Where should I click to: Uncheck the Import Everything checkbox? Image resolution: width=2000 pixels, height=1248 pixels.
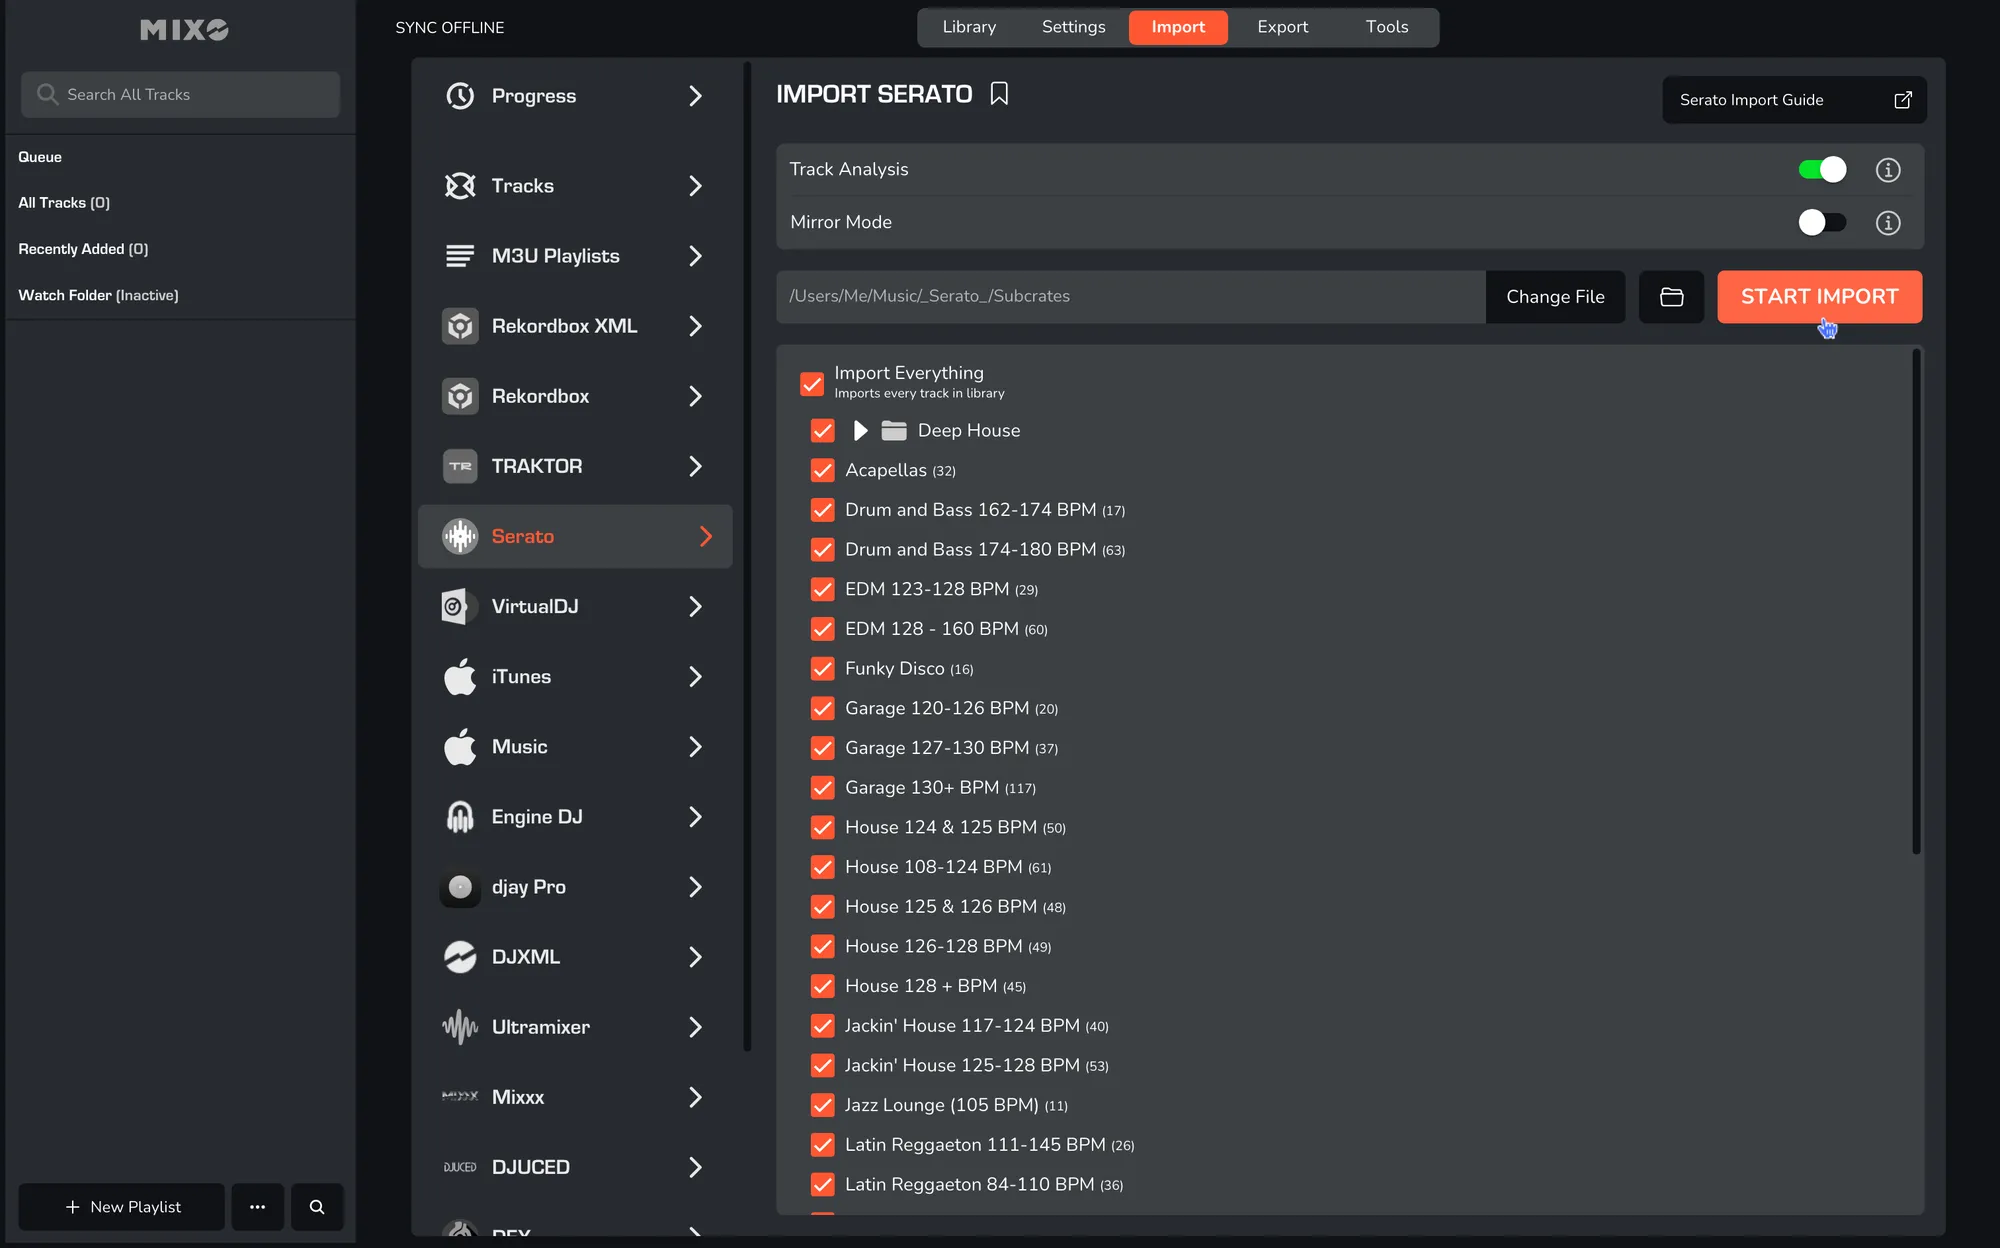812,384
